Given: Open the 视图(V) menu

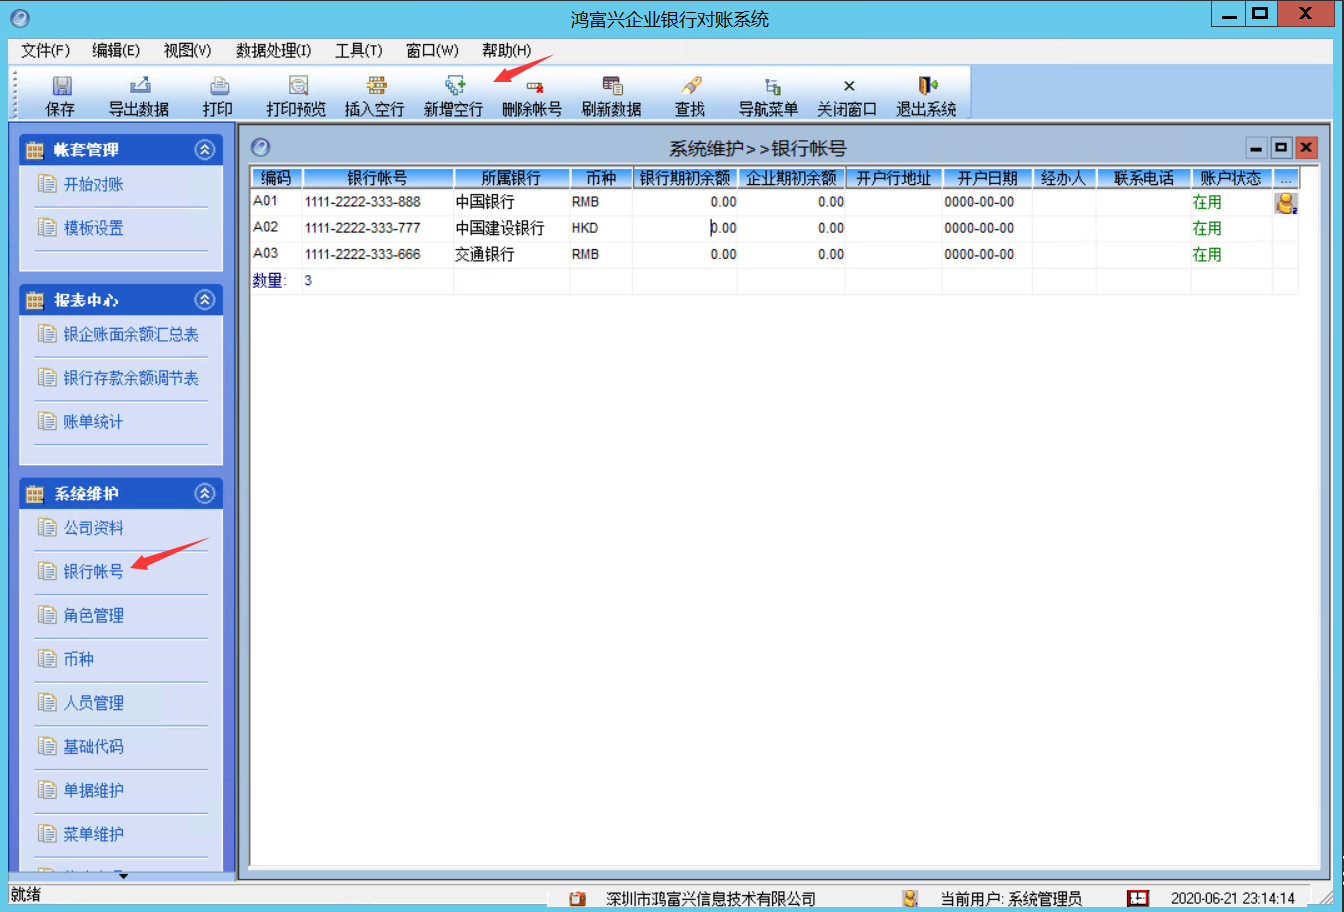Looking at the screenshot, I should [187, 50].
